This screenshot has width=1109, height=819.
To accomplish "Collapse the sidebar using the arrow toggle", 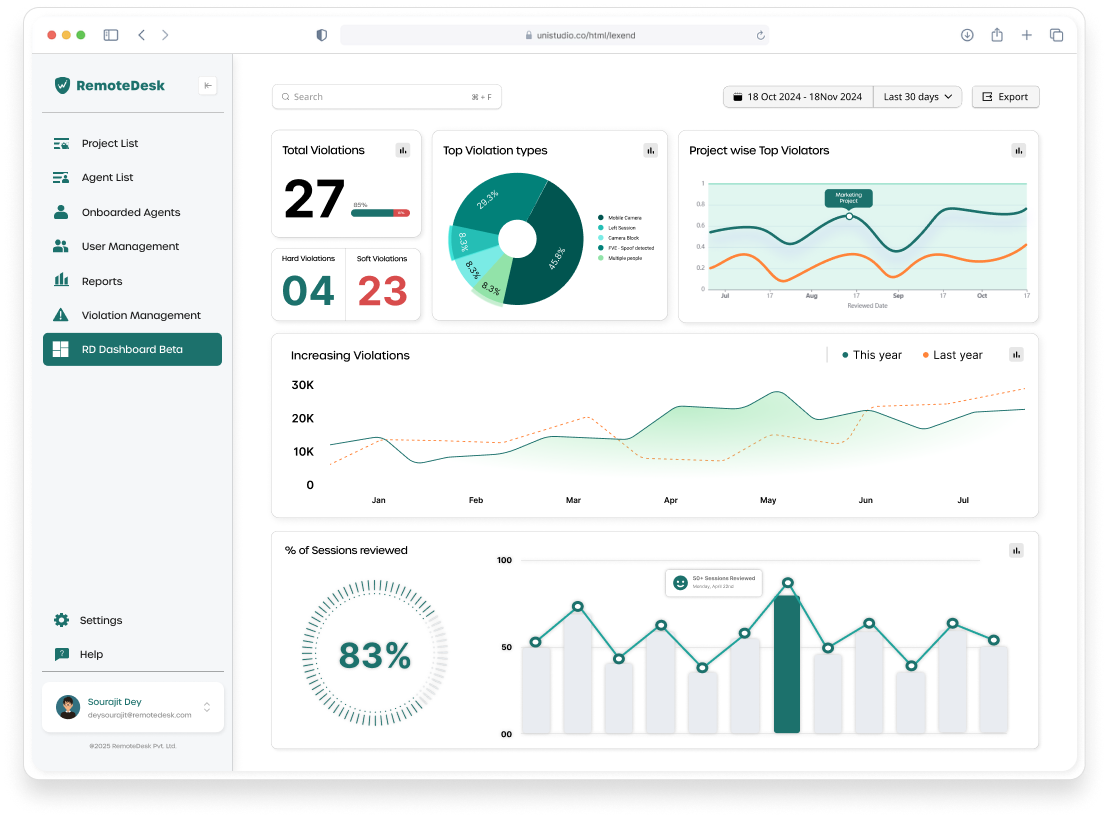I will [x=207, y=85].
